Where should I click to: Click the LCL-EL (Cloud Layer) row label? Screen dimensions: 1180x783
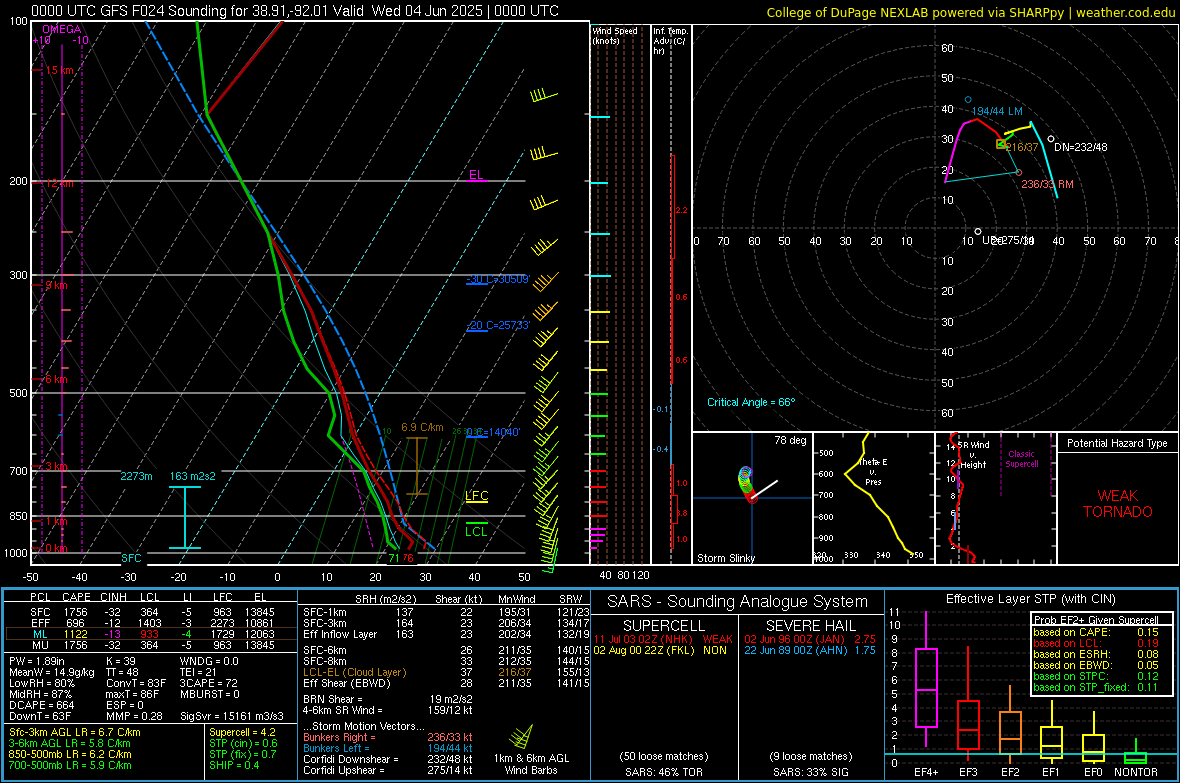pyautogui.click(x=354, y=672)
